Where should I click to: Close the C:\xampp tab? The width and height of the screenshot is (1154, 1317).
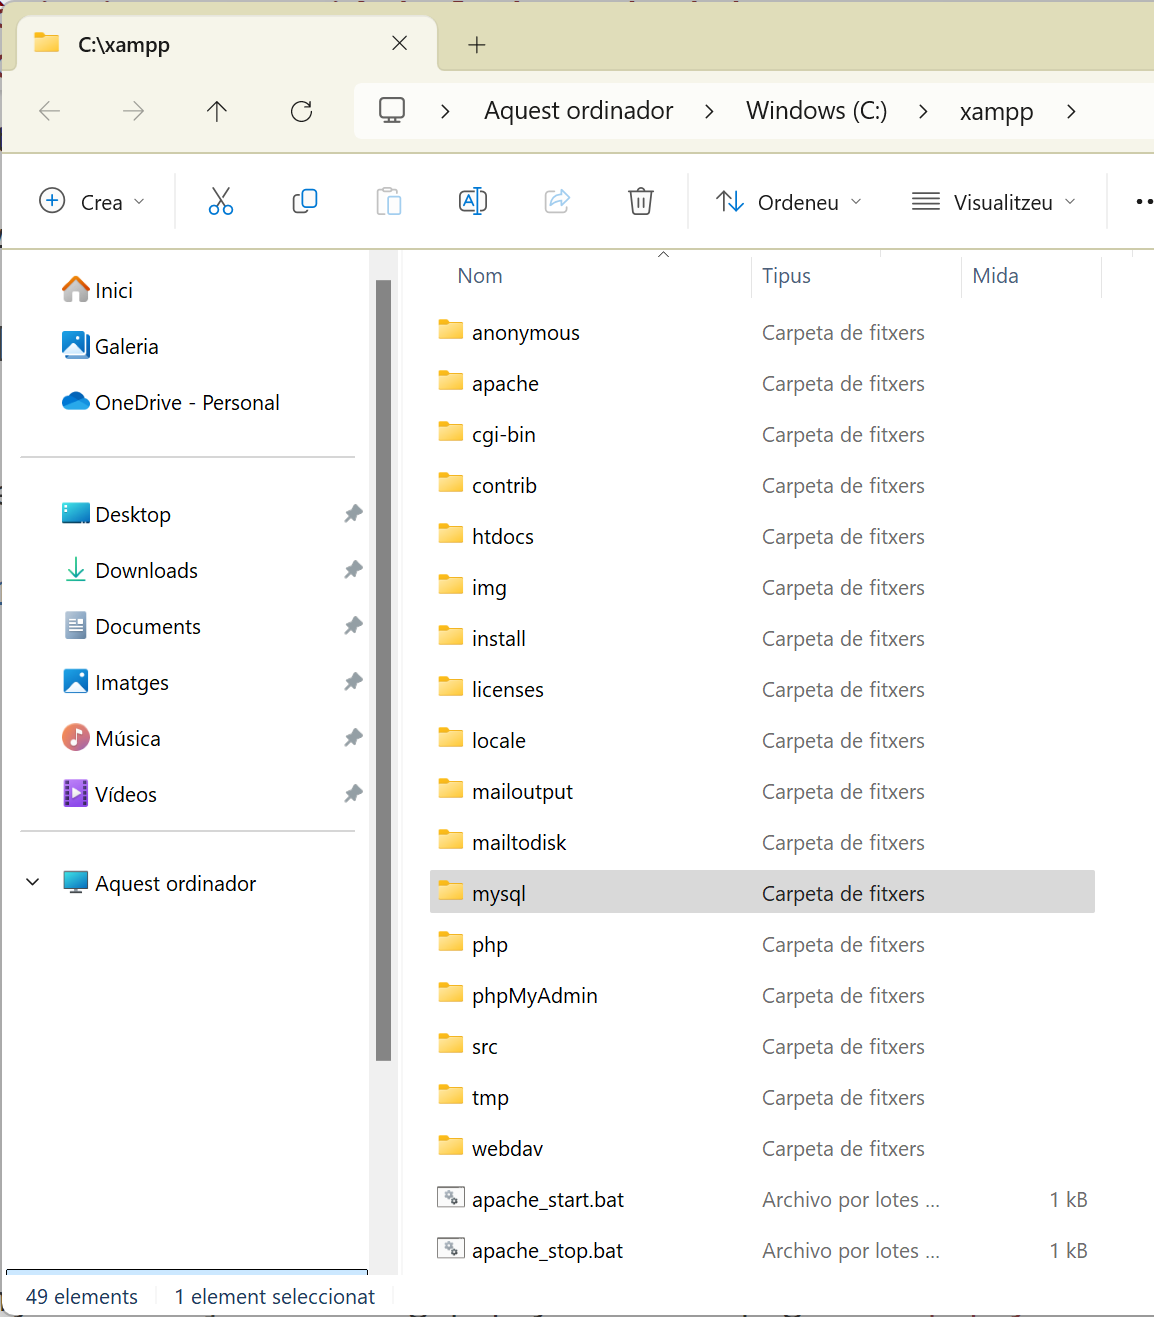click(399, 43)
